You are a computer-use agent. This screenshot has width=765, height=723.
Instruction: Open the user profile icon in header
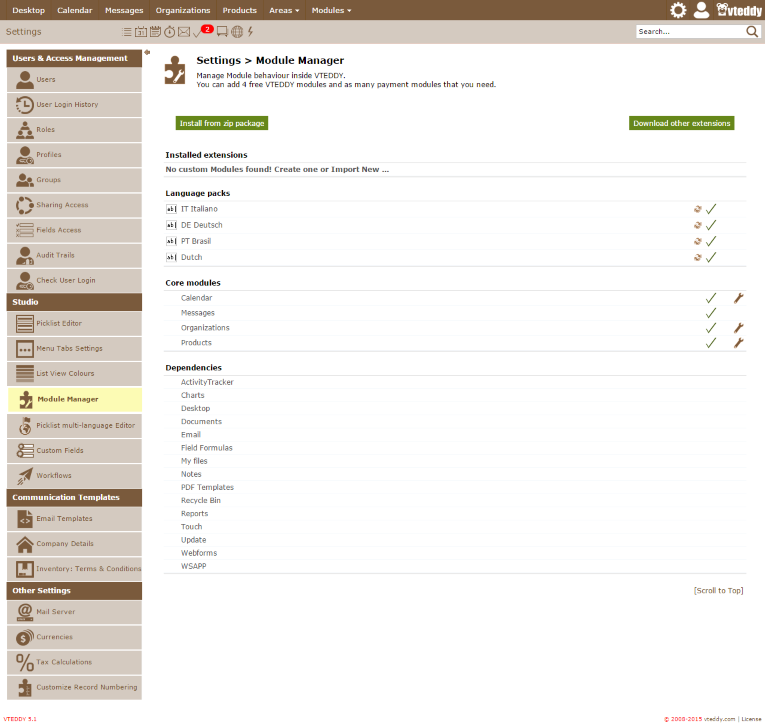click(701, 10)
